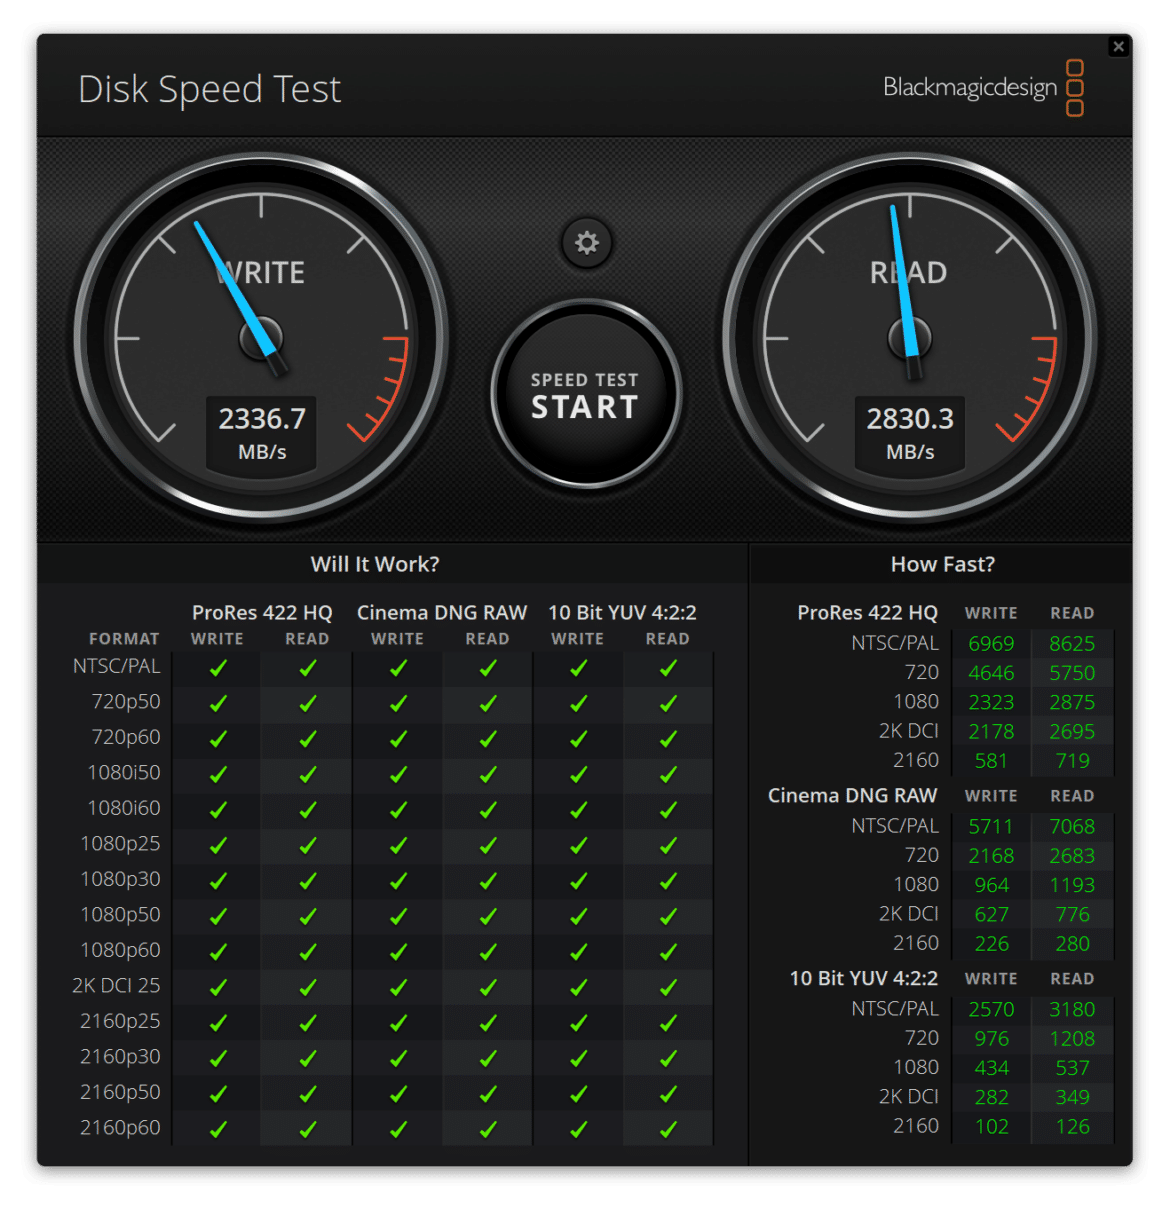Image resolution: width=1170 pixels, height=1208 pixels.
Task: Click 10 Bit YUV 1080 write value 434
Action: (x=991, y=1068)
